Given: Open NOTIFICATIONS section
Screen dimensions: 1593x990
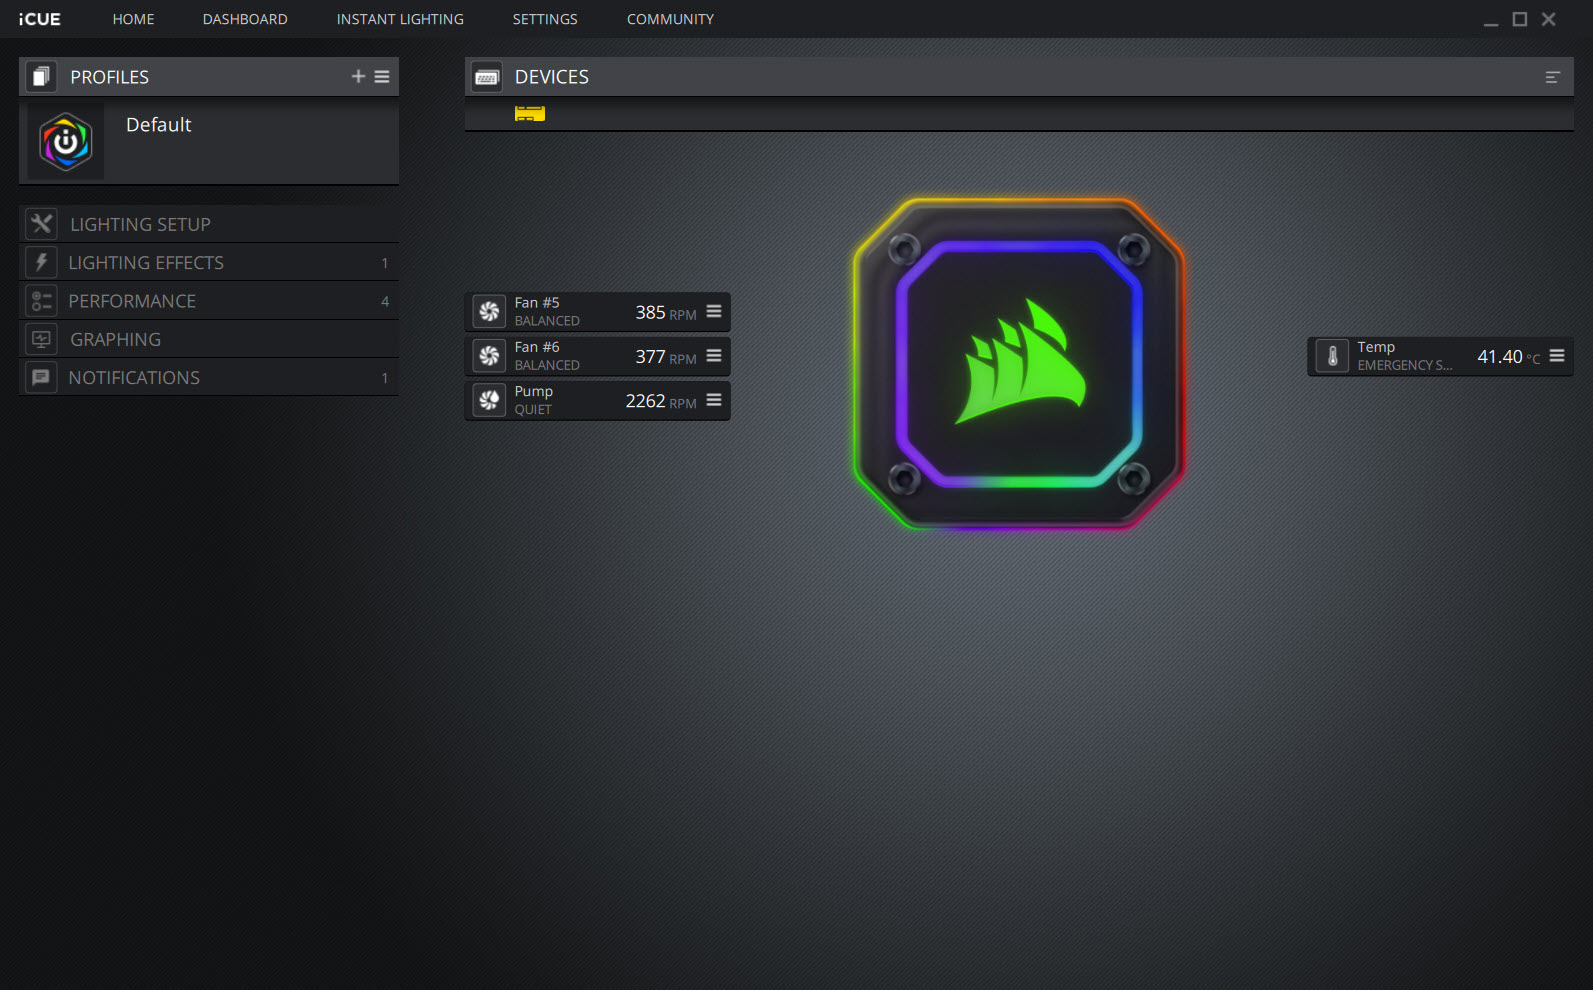Looking at the screenshot, I should click(134, 378).
